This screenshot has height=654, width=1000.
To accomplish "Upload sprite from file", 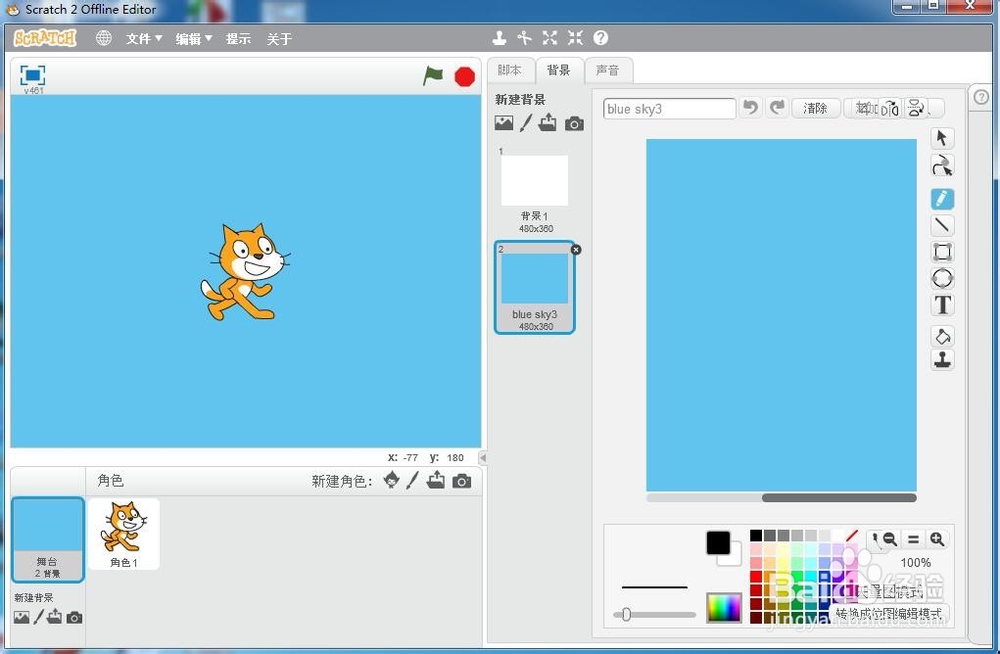I will pyautogui.click(x=436, y=480).
